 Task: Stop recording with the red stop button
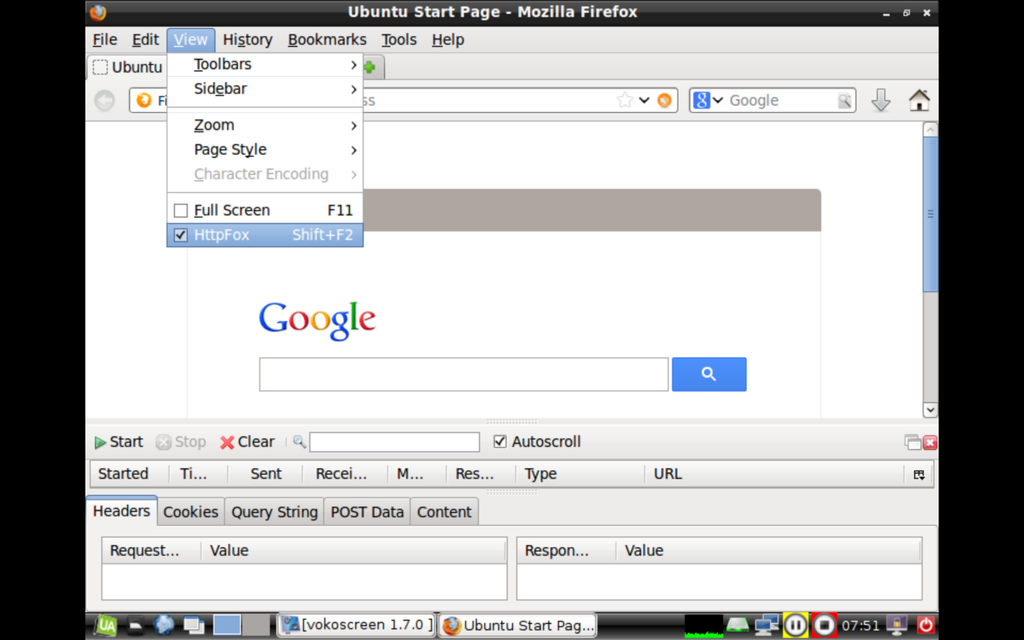tap(824, 626)
